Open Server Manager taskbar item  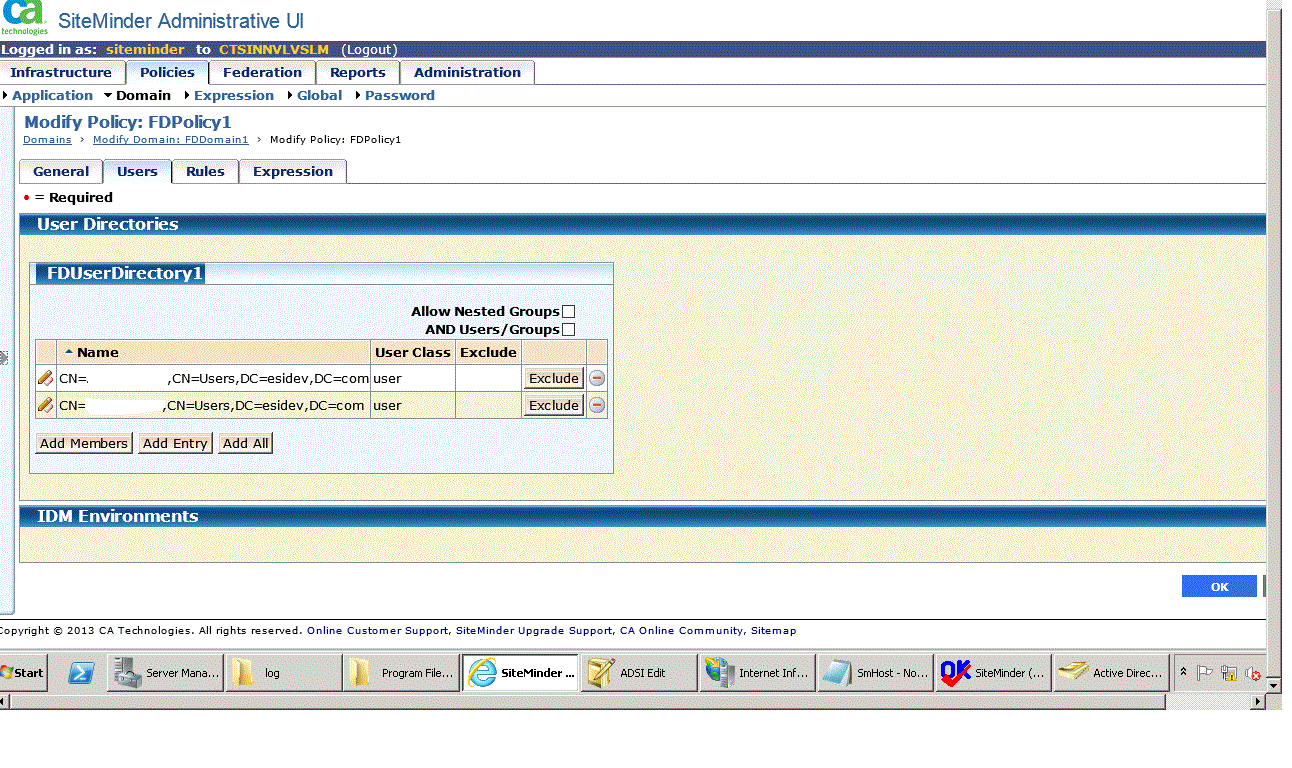pos(165,673)
